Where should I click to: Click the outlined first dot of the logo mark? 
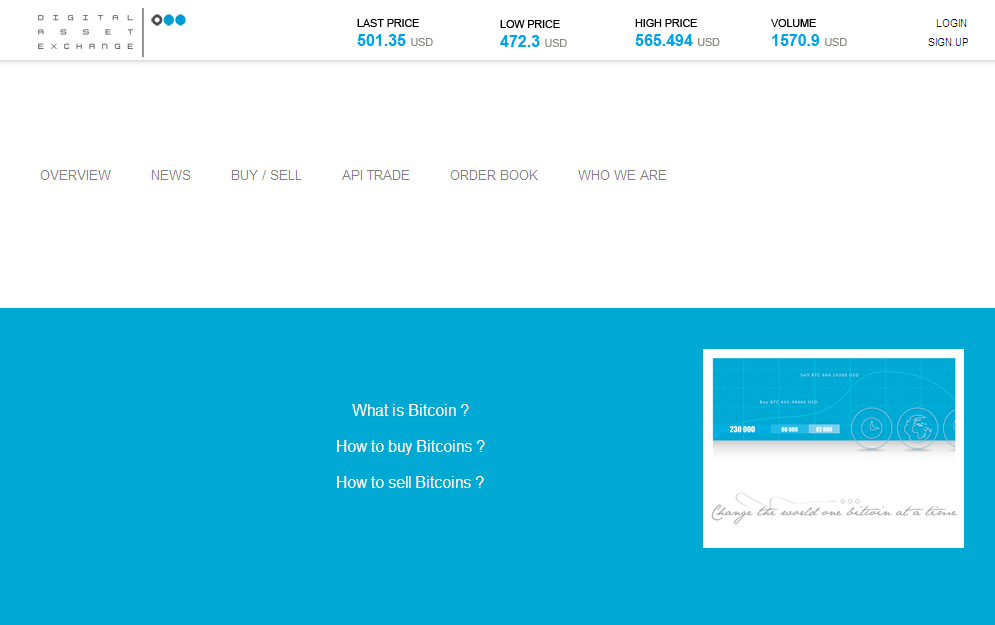[x=157, y=19]
